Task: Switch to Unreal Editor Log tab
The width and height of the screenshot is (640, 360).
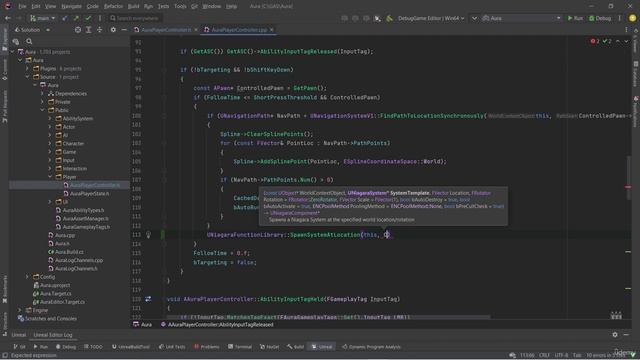Action: [x=53, y=335]
